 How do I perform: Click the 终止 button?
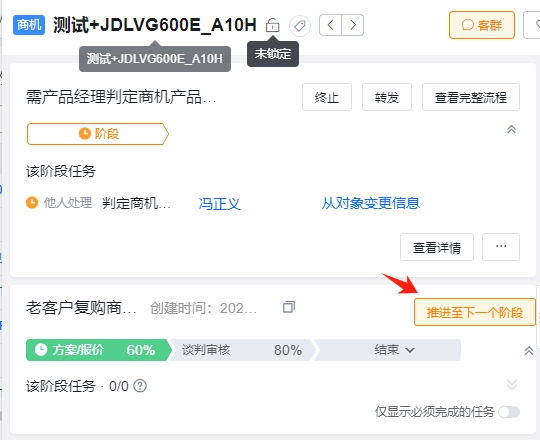327,97
